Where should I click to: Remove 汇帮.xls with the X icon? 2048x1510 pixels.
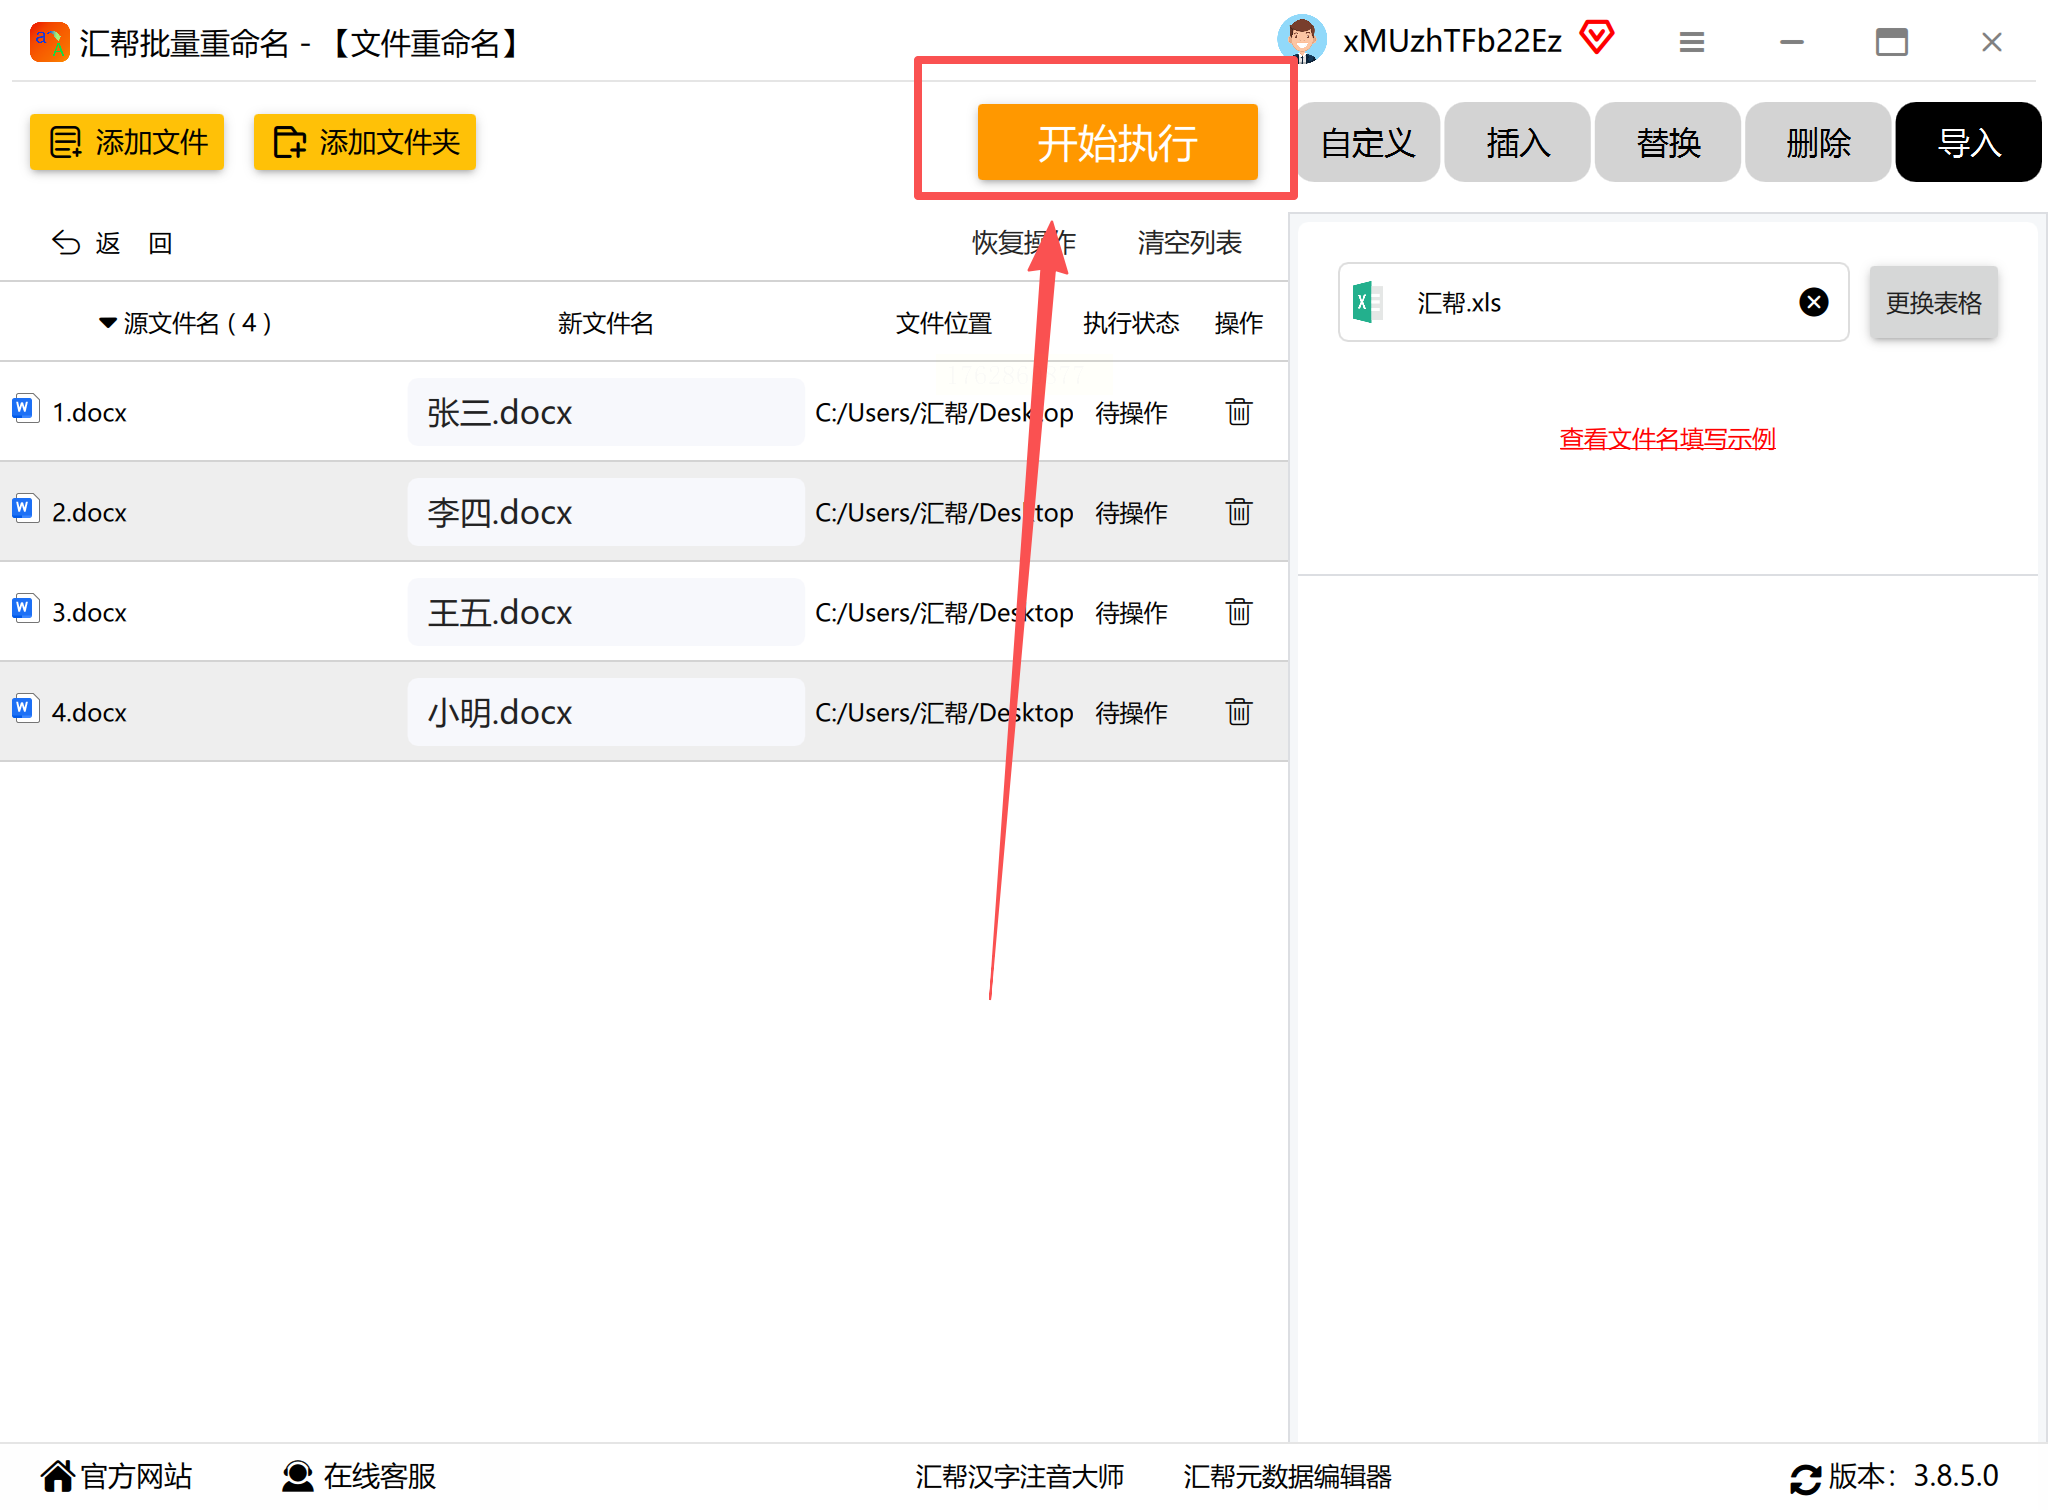tap(1813, 302)
